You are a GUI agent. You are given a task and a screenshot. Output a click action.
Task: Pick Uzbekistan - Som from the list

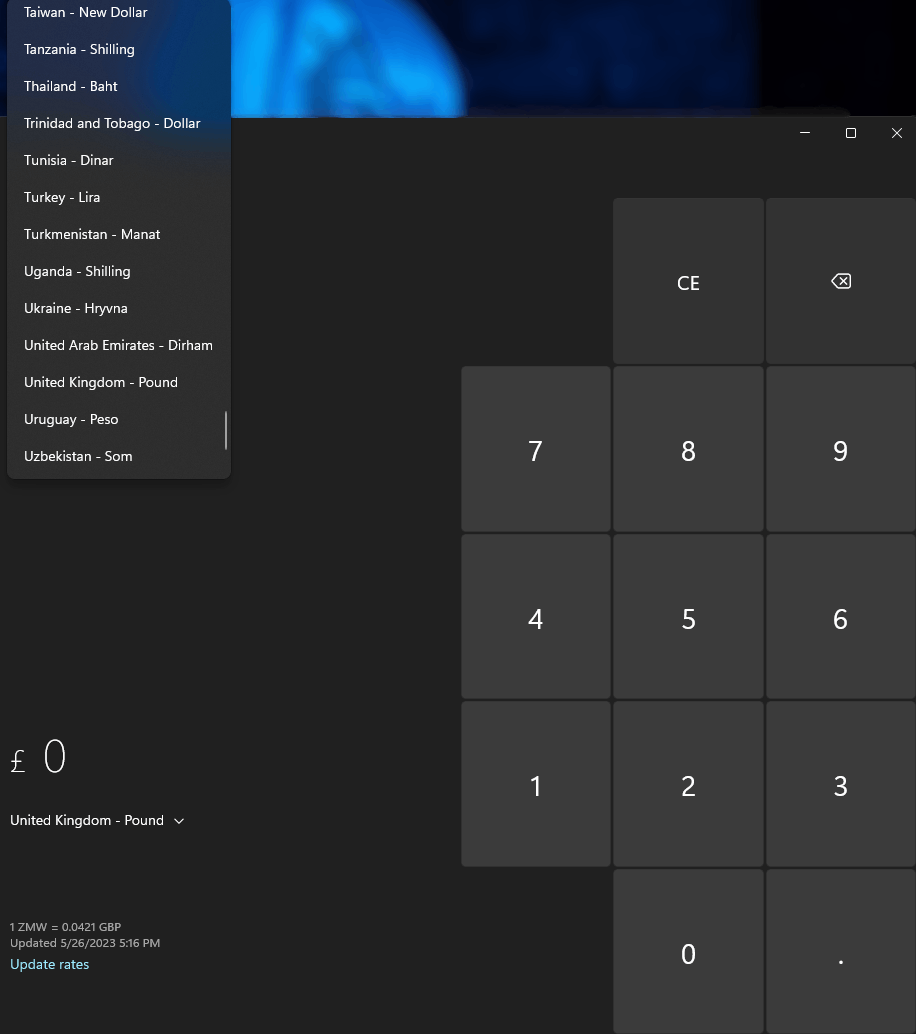[119, 456]
